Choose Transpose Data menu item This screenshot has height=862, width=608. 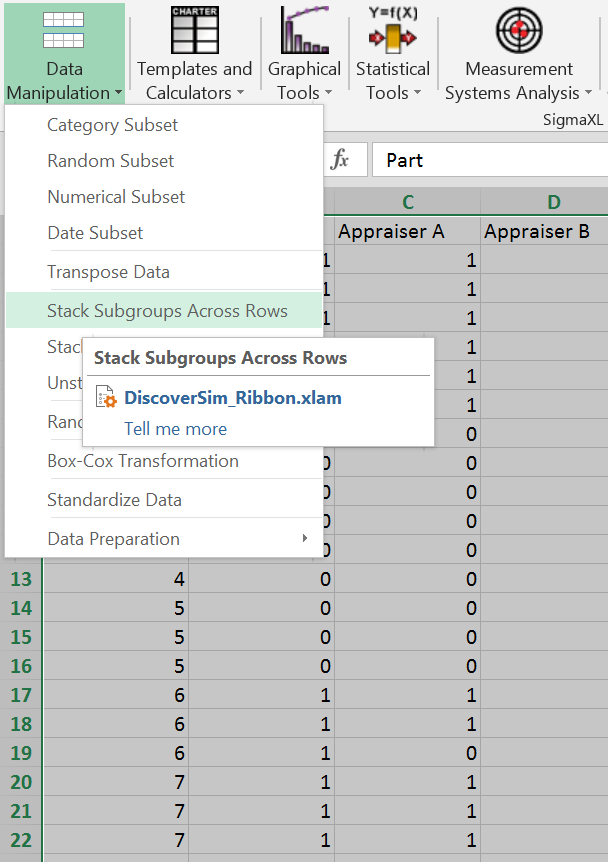coord(108,272)
